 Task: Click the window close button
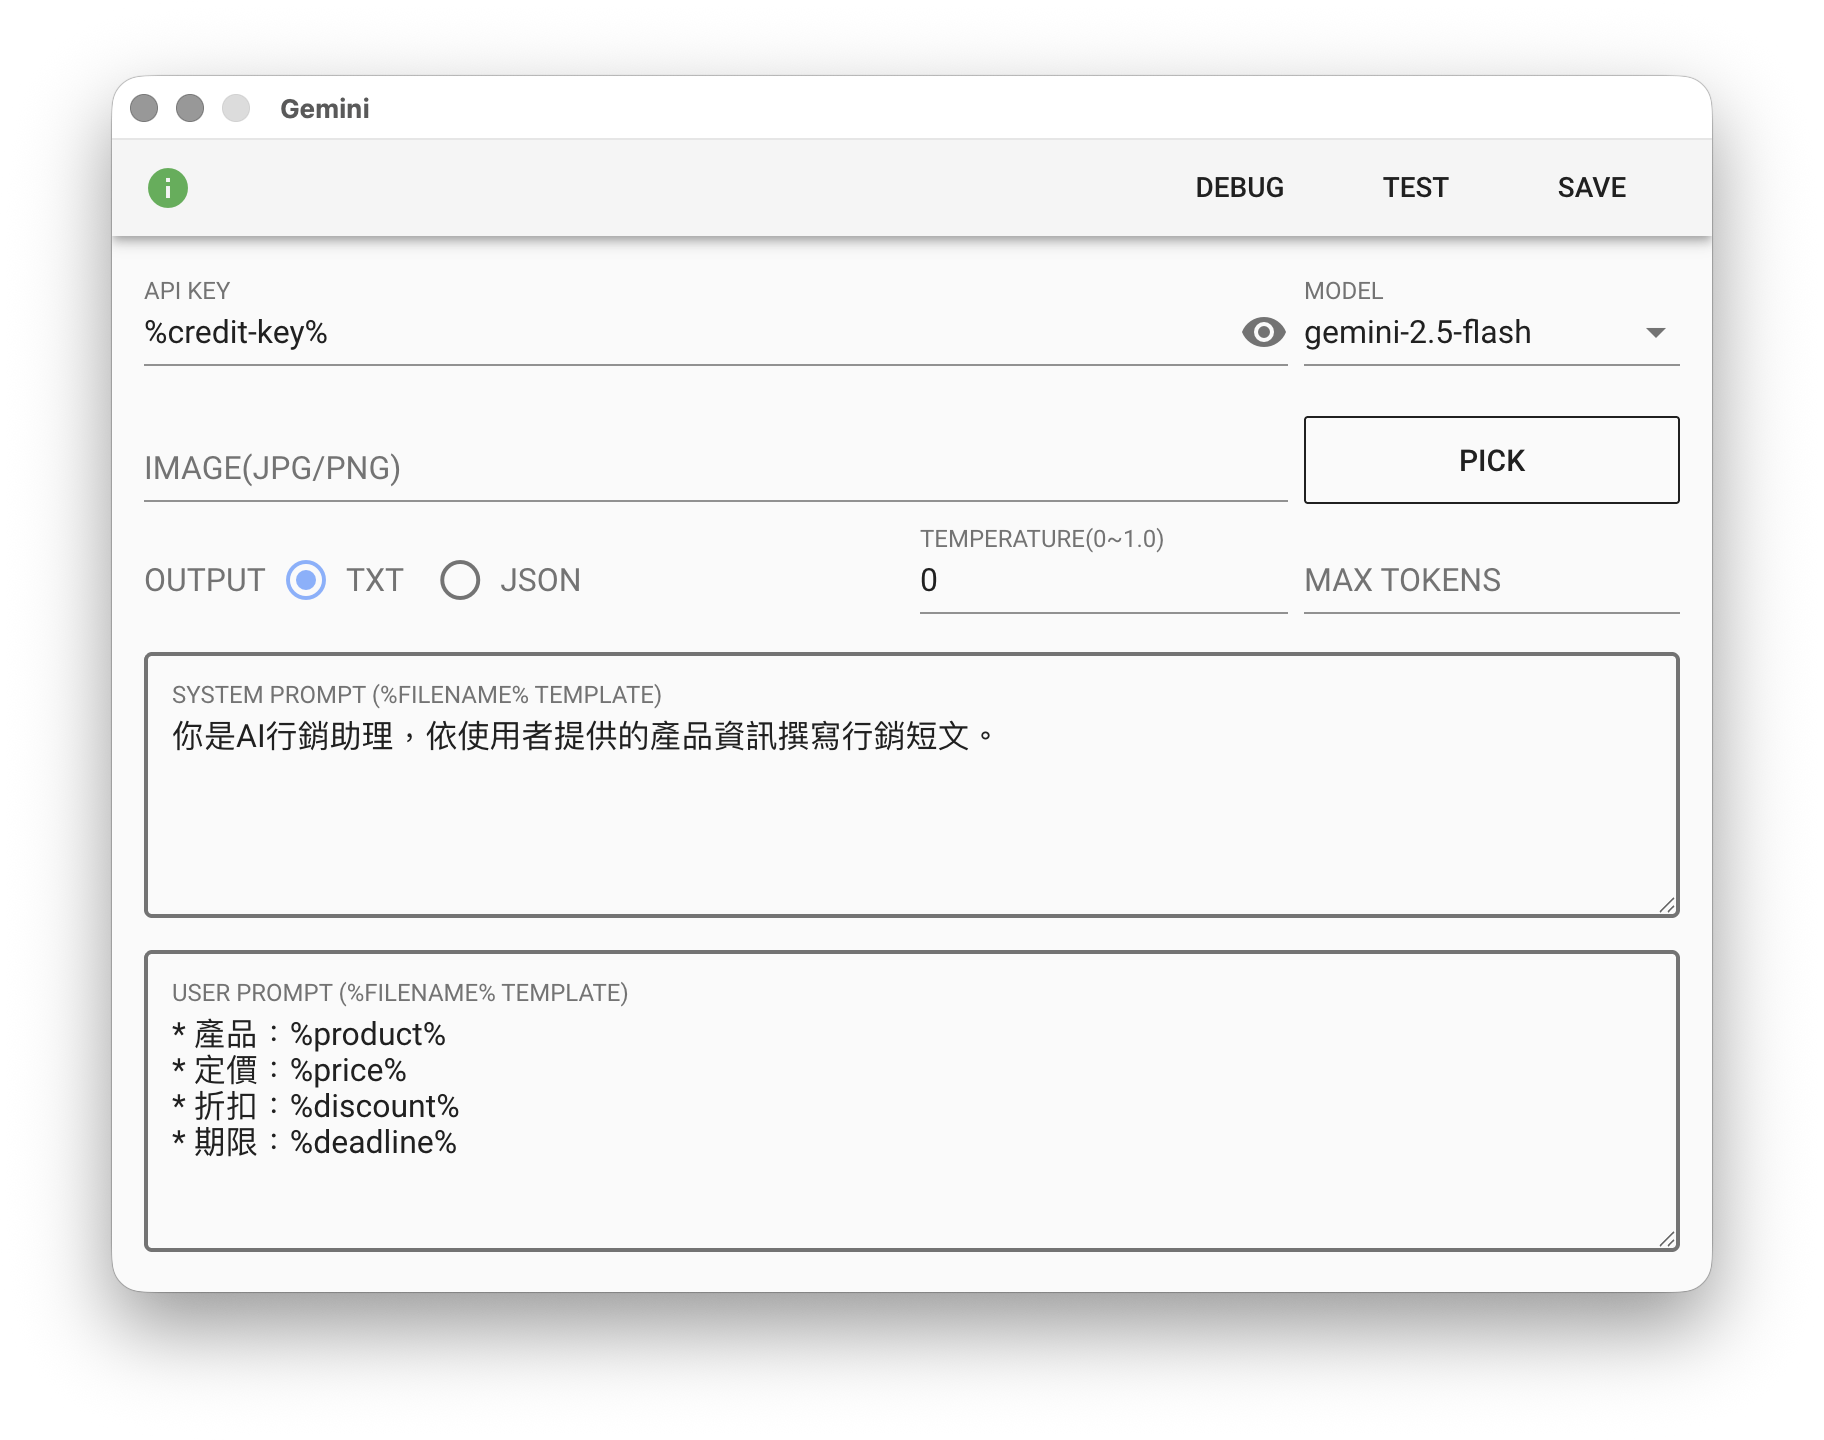(144, 108)
